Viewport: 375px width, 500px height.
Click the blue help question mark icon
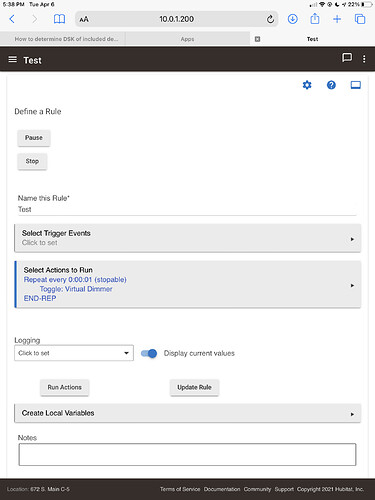click(331, 85)
